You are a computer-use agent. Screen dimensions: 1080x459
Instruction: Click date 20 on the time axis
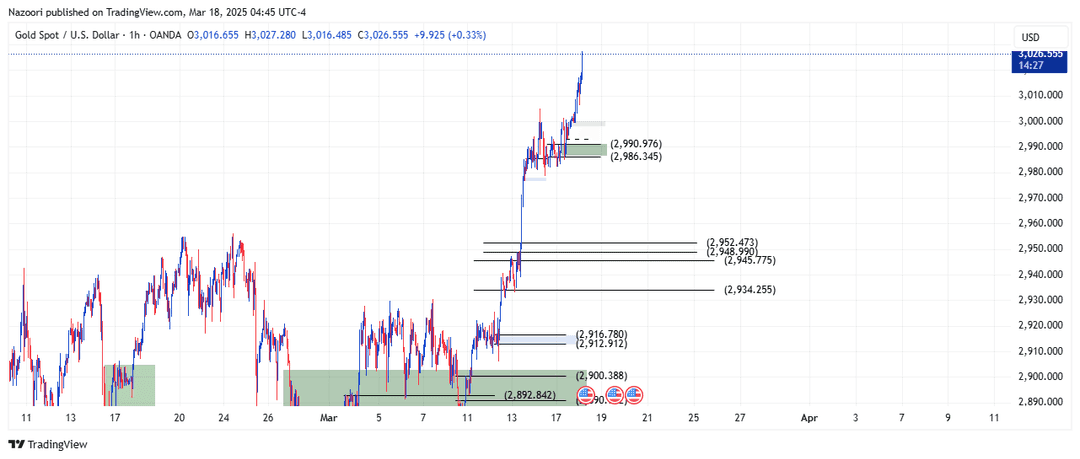tap(180, 418)
